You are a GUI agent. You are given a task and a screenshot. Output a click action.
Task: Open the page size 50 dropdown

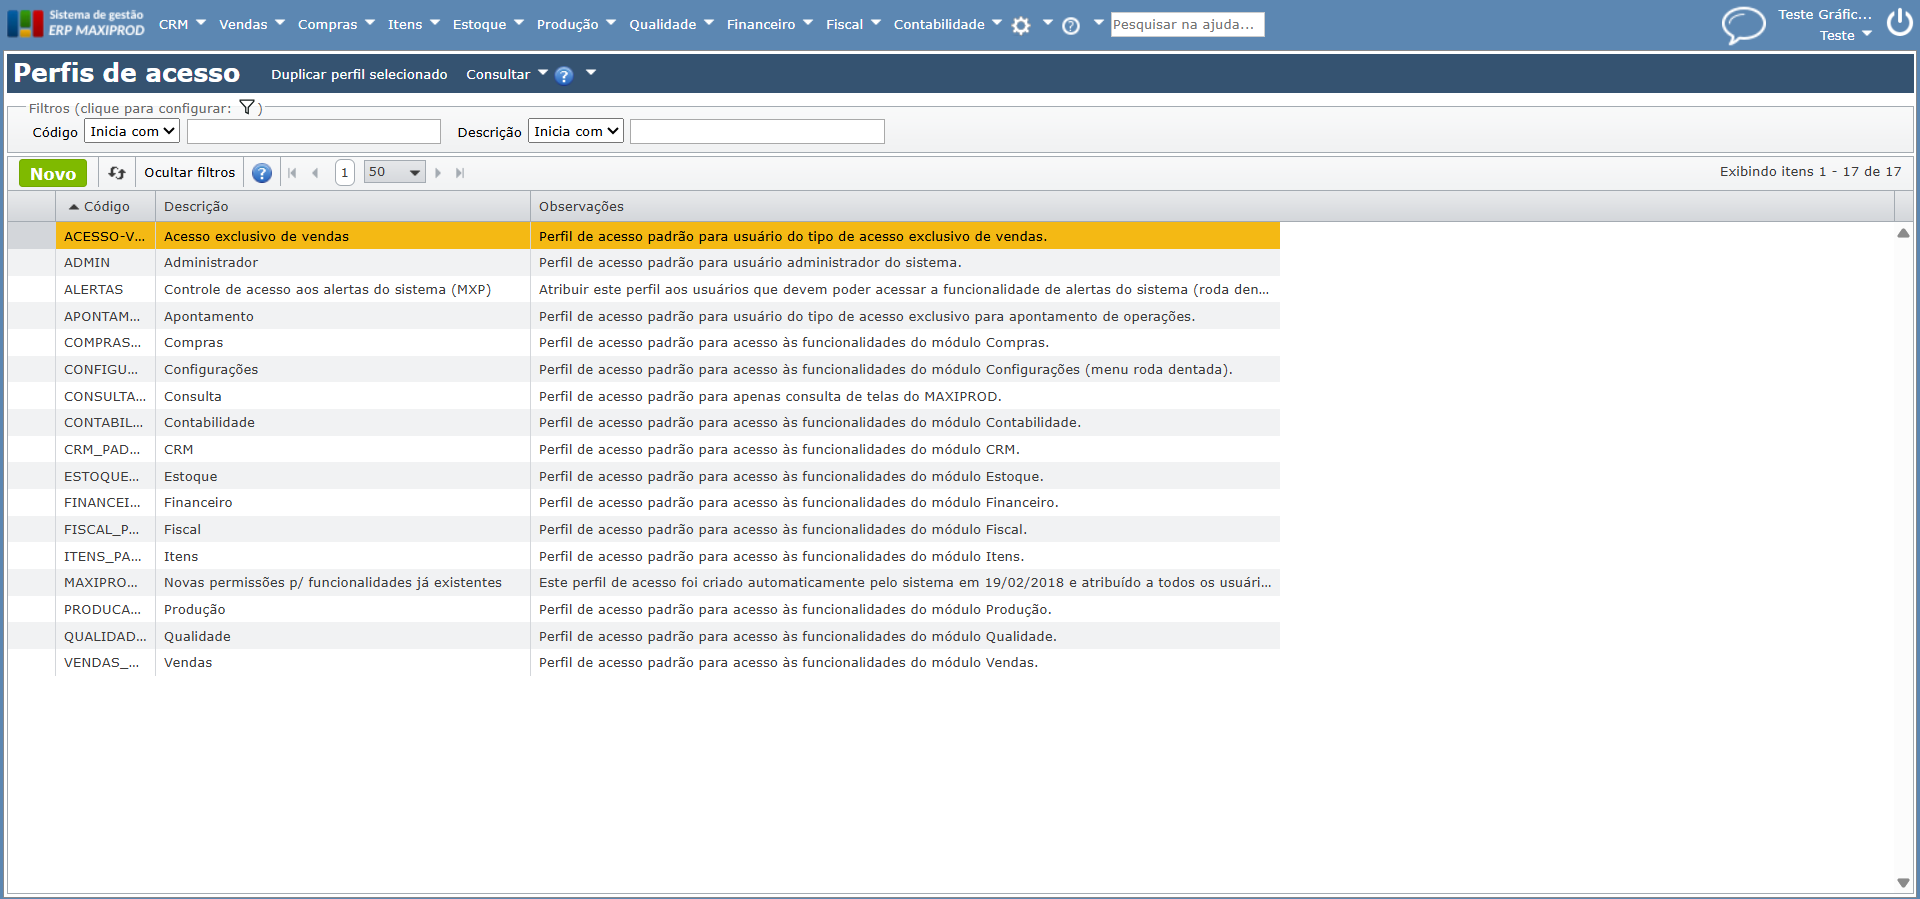point(395,172)
